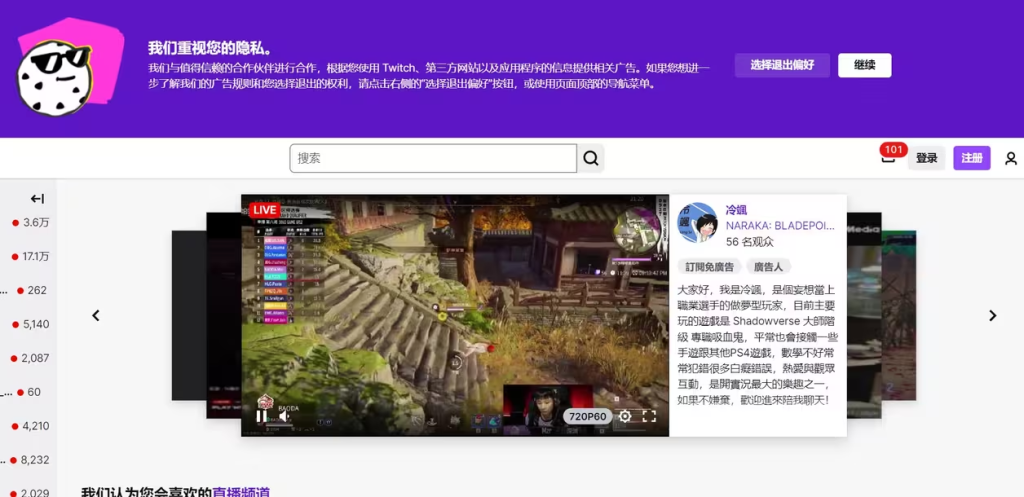Click the LIVE badge on stream

coord(264,210)
